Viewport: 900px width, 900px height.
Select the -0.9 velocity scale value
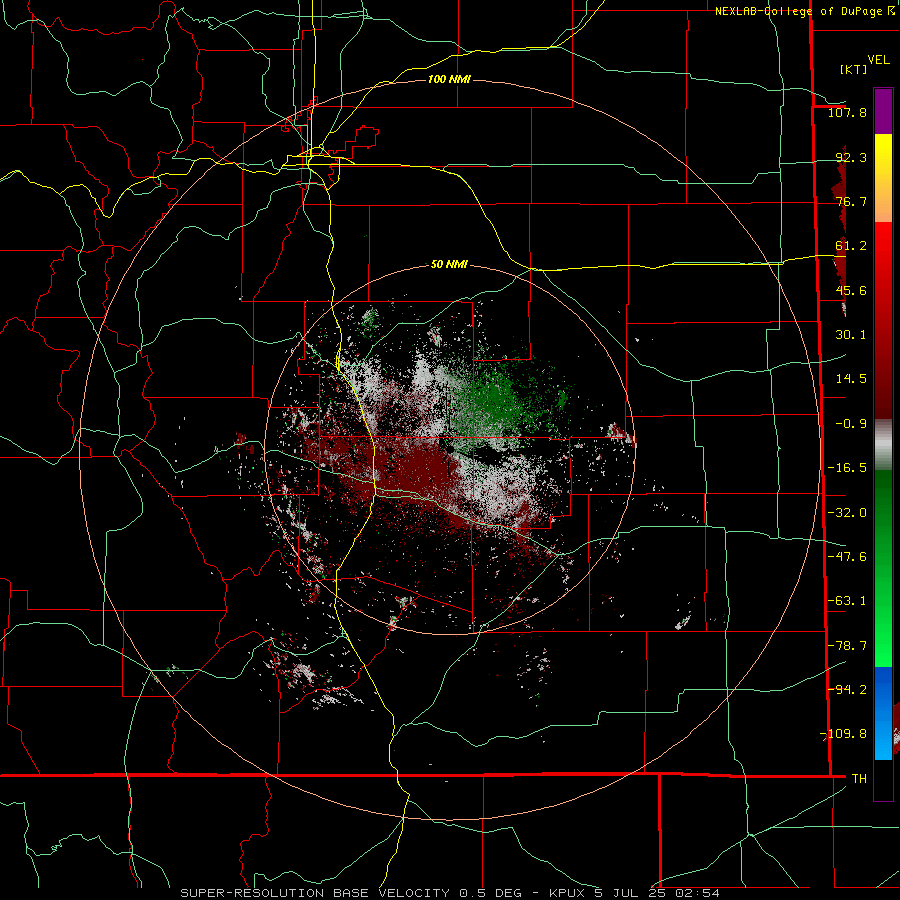851,424
